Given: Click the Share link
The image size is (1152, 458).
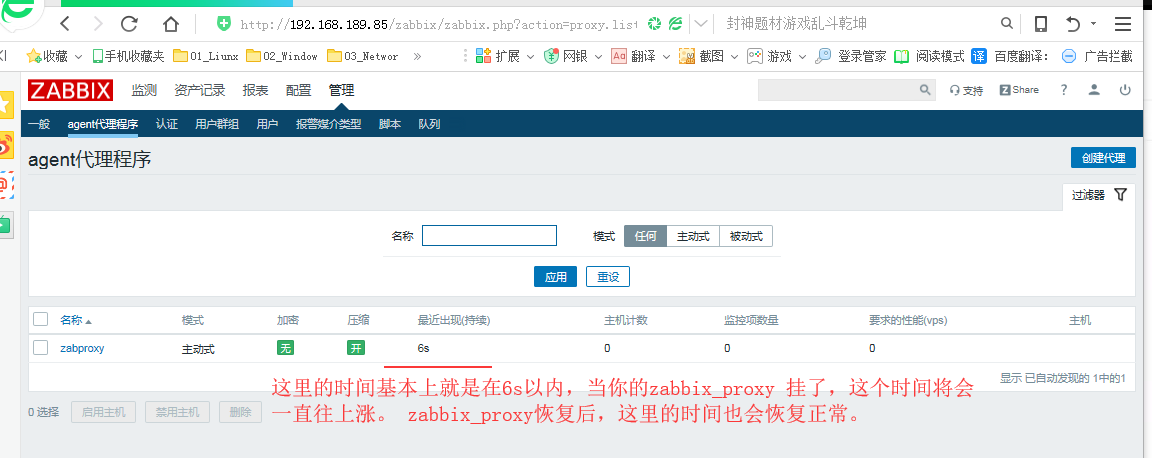Looking at the screenshot, I should (x=1019, y=90).
